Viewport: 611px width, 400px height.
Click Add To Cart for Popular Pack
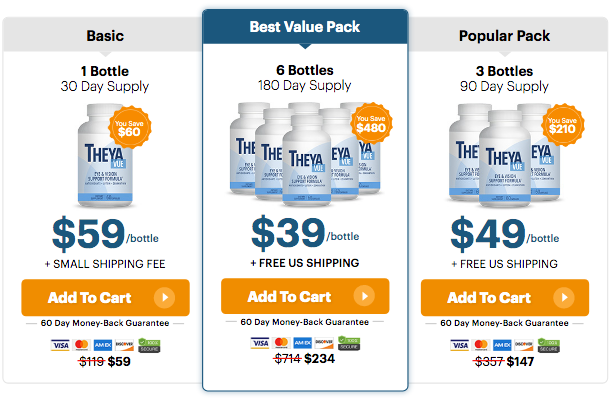click(505, 298)
